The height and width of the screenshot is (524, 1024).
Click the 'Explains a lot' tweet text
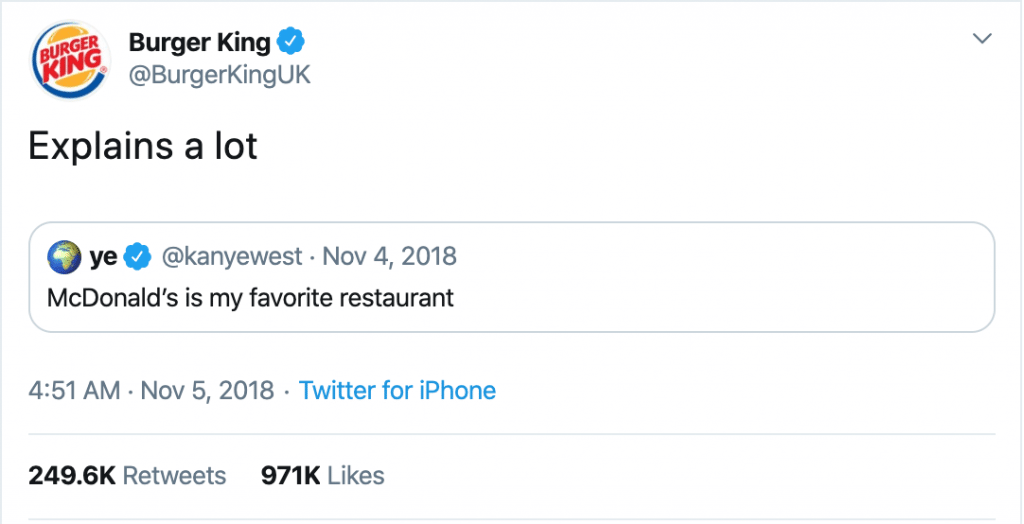(x=143, y=147)
